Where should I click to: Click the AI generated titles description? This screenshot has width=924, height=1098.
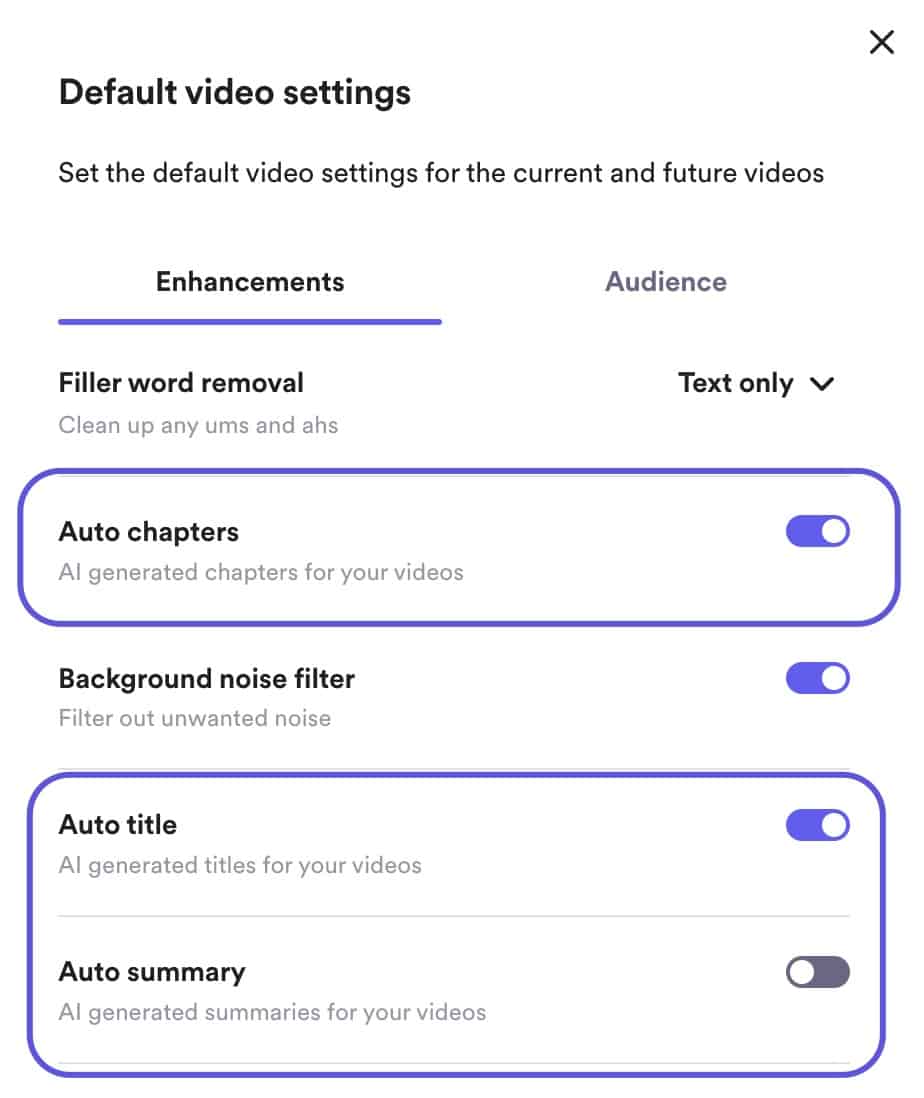(240, 865)
